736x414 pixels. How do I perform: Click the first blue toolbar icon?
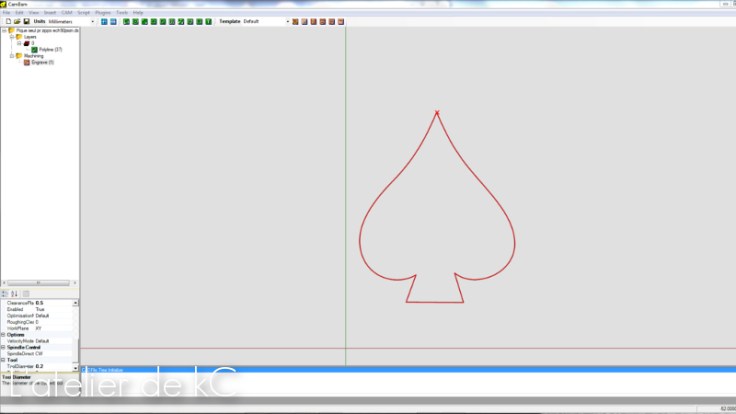pyautogui.click(x=104, y=21)
